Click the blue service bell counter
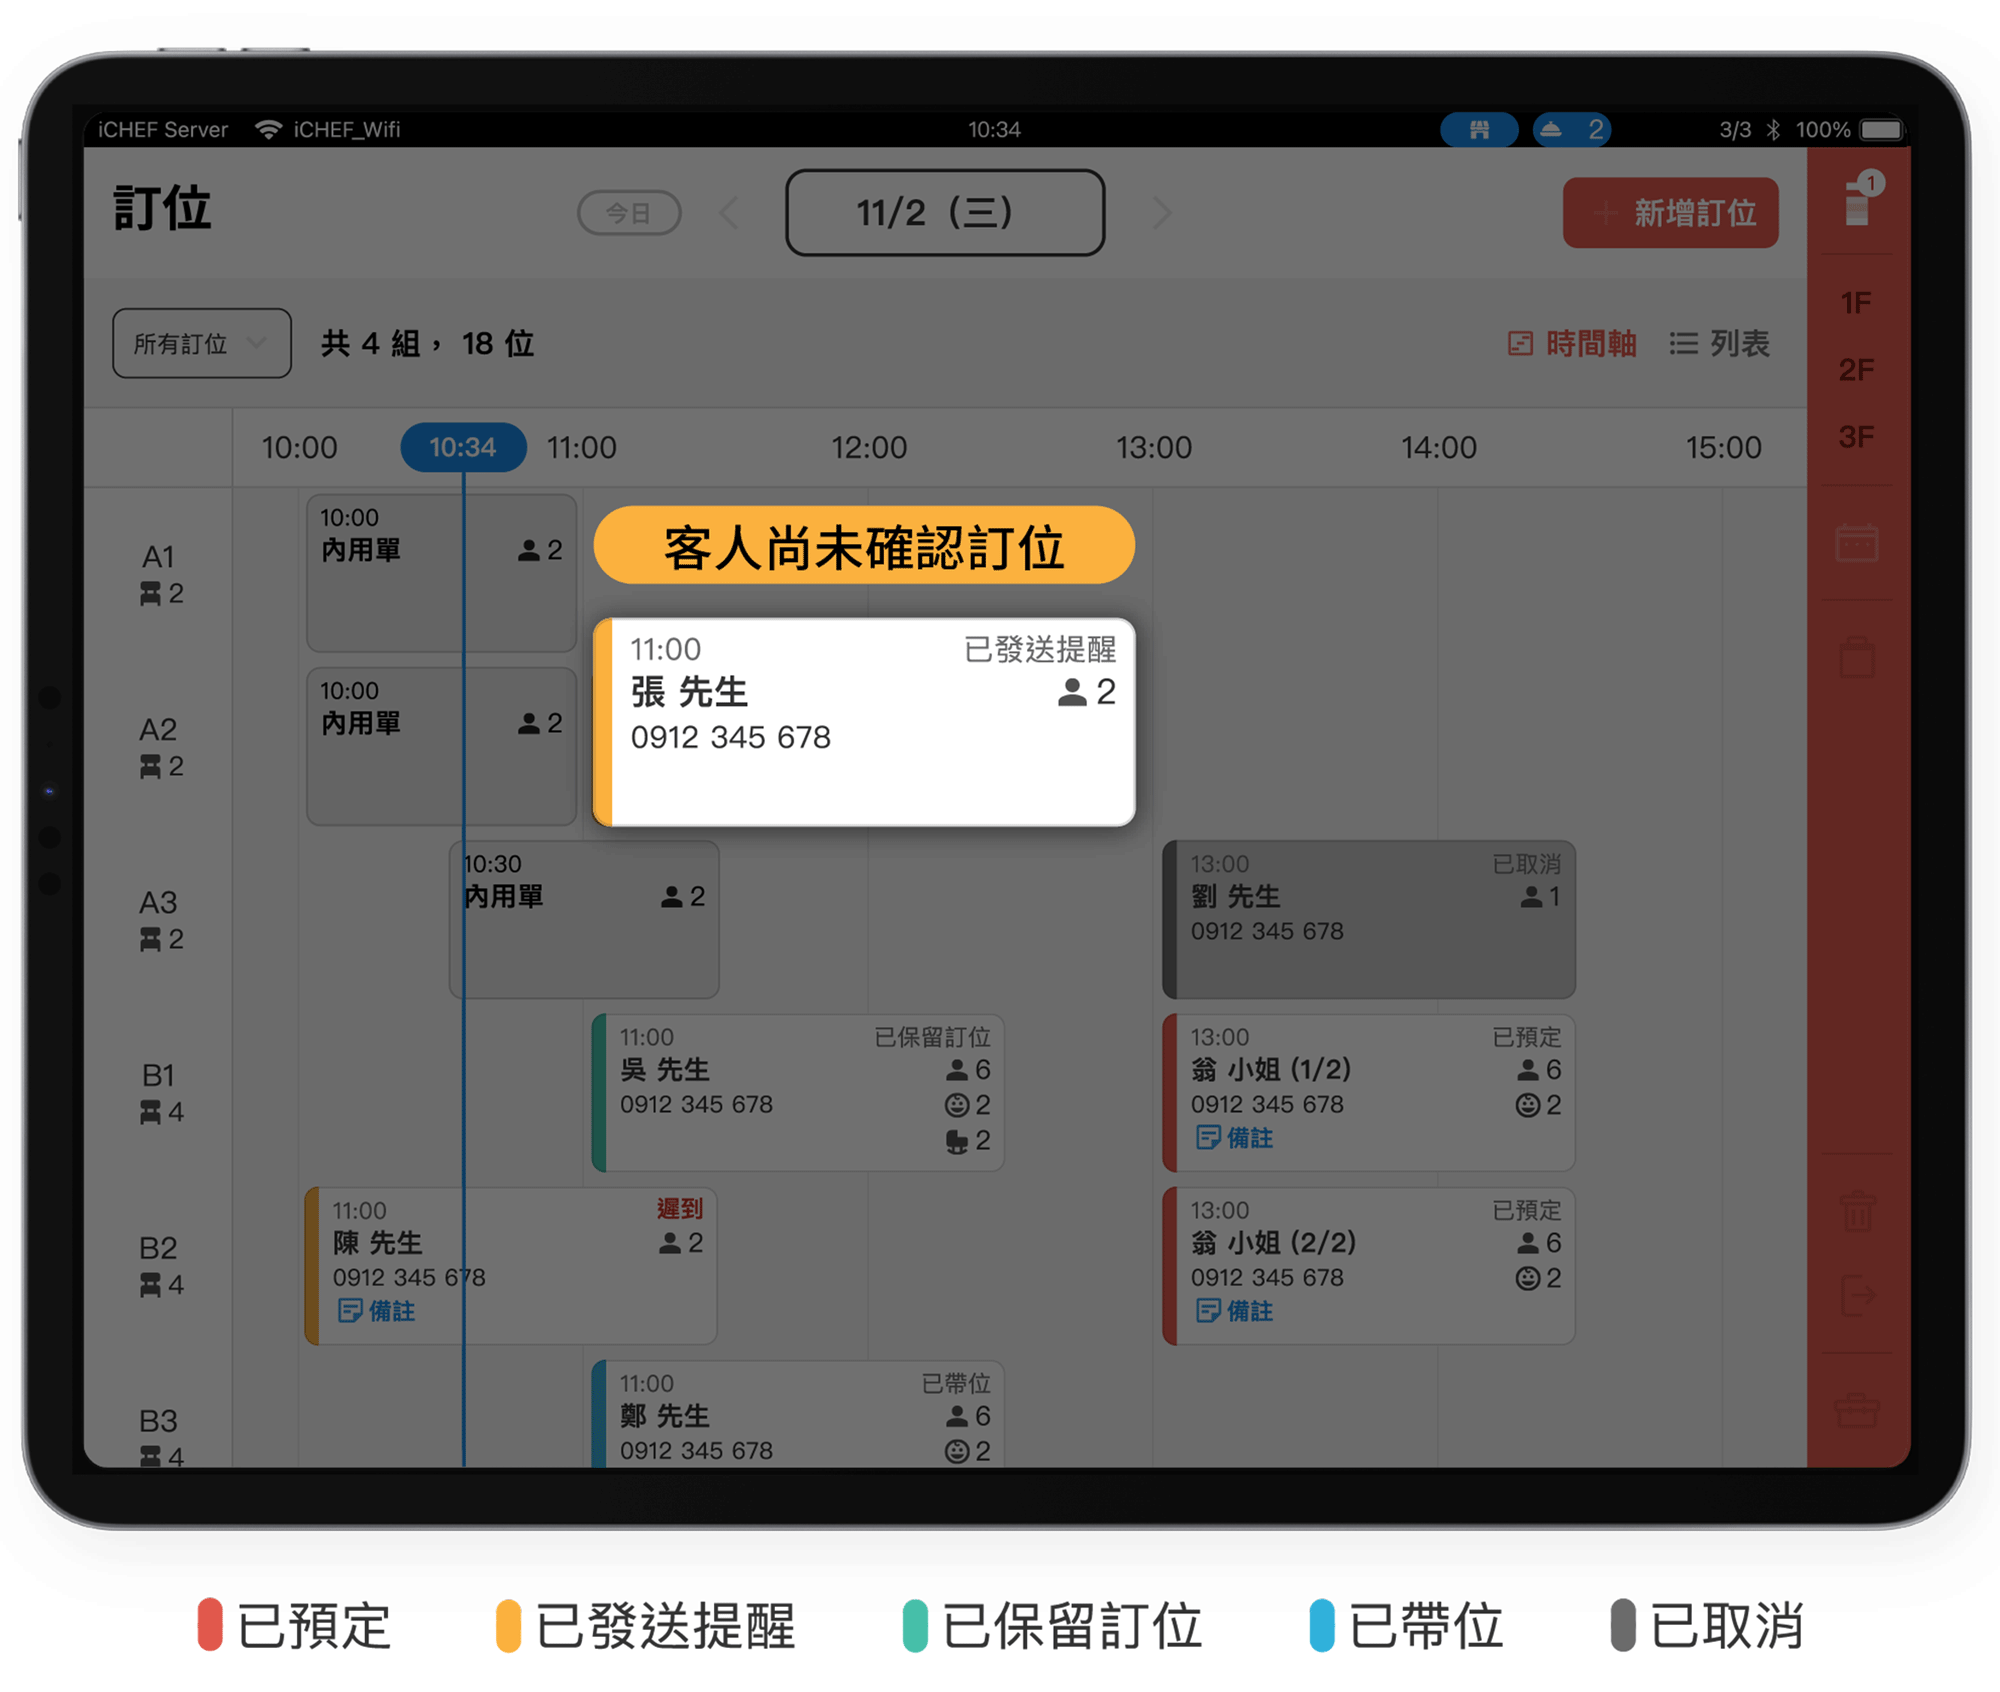2000x1692 pixels. (x=1571, y=130)
